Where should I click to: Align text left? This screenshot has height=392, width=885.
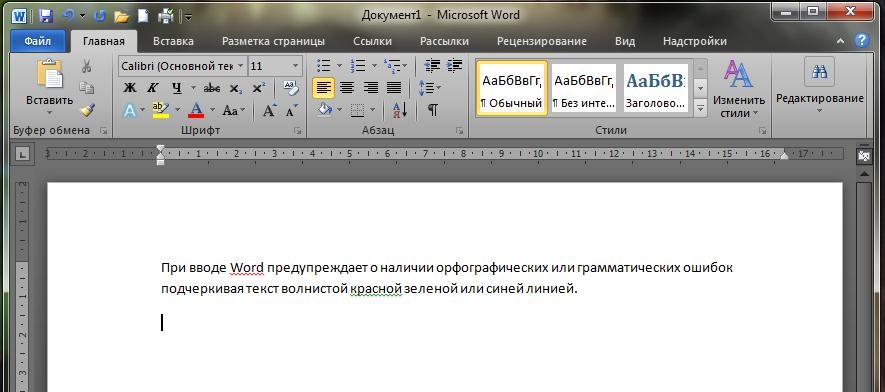click(323, 88)
